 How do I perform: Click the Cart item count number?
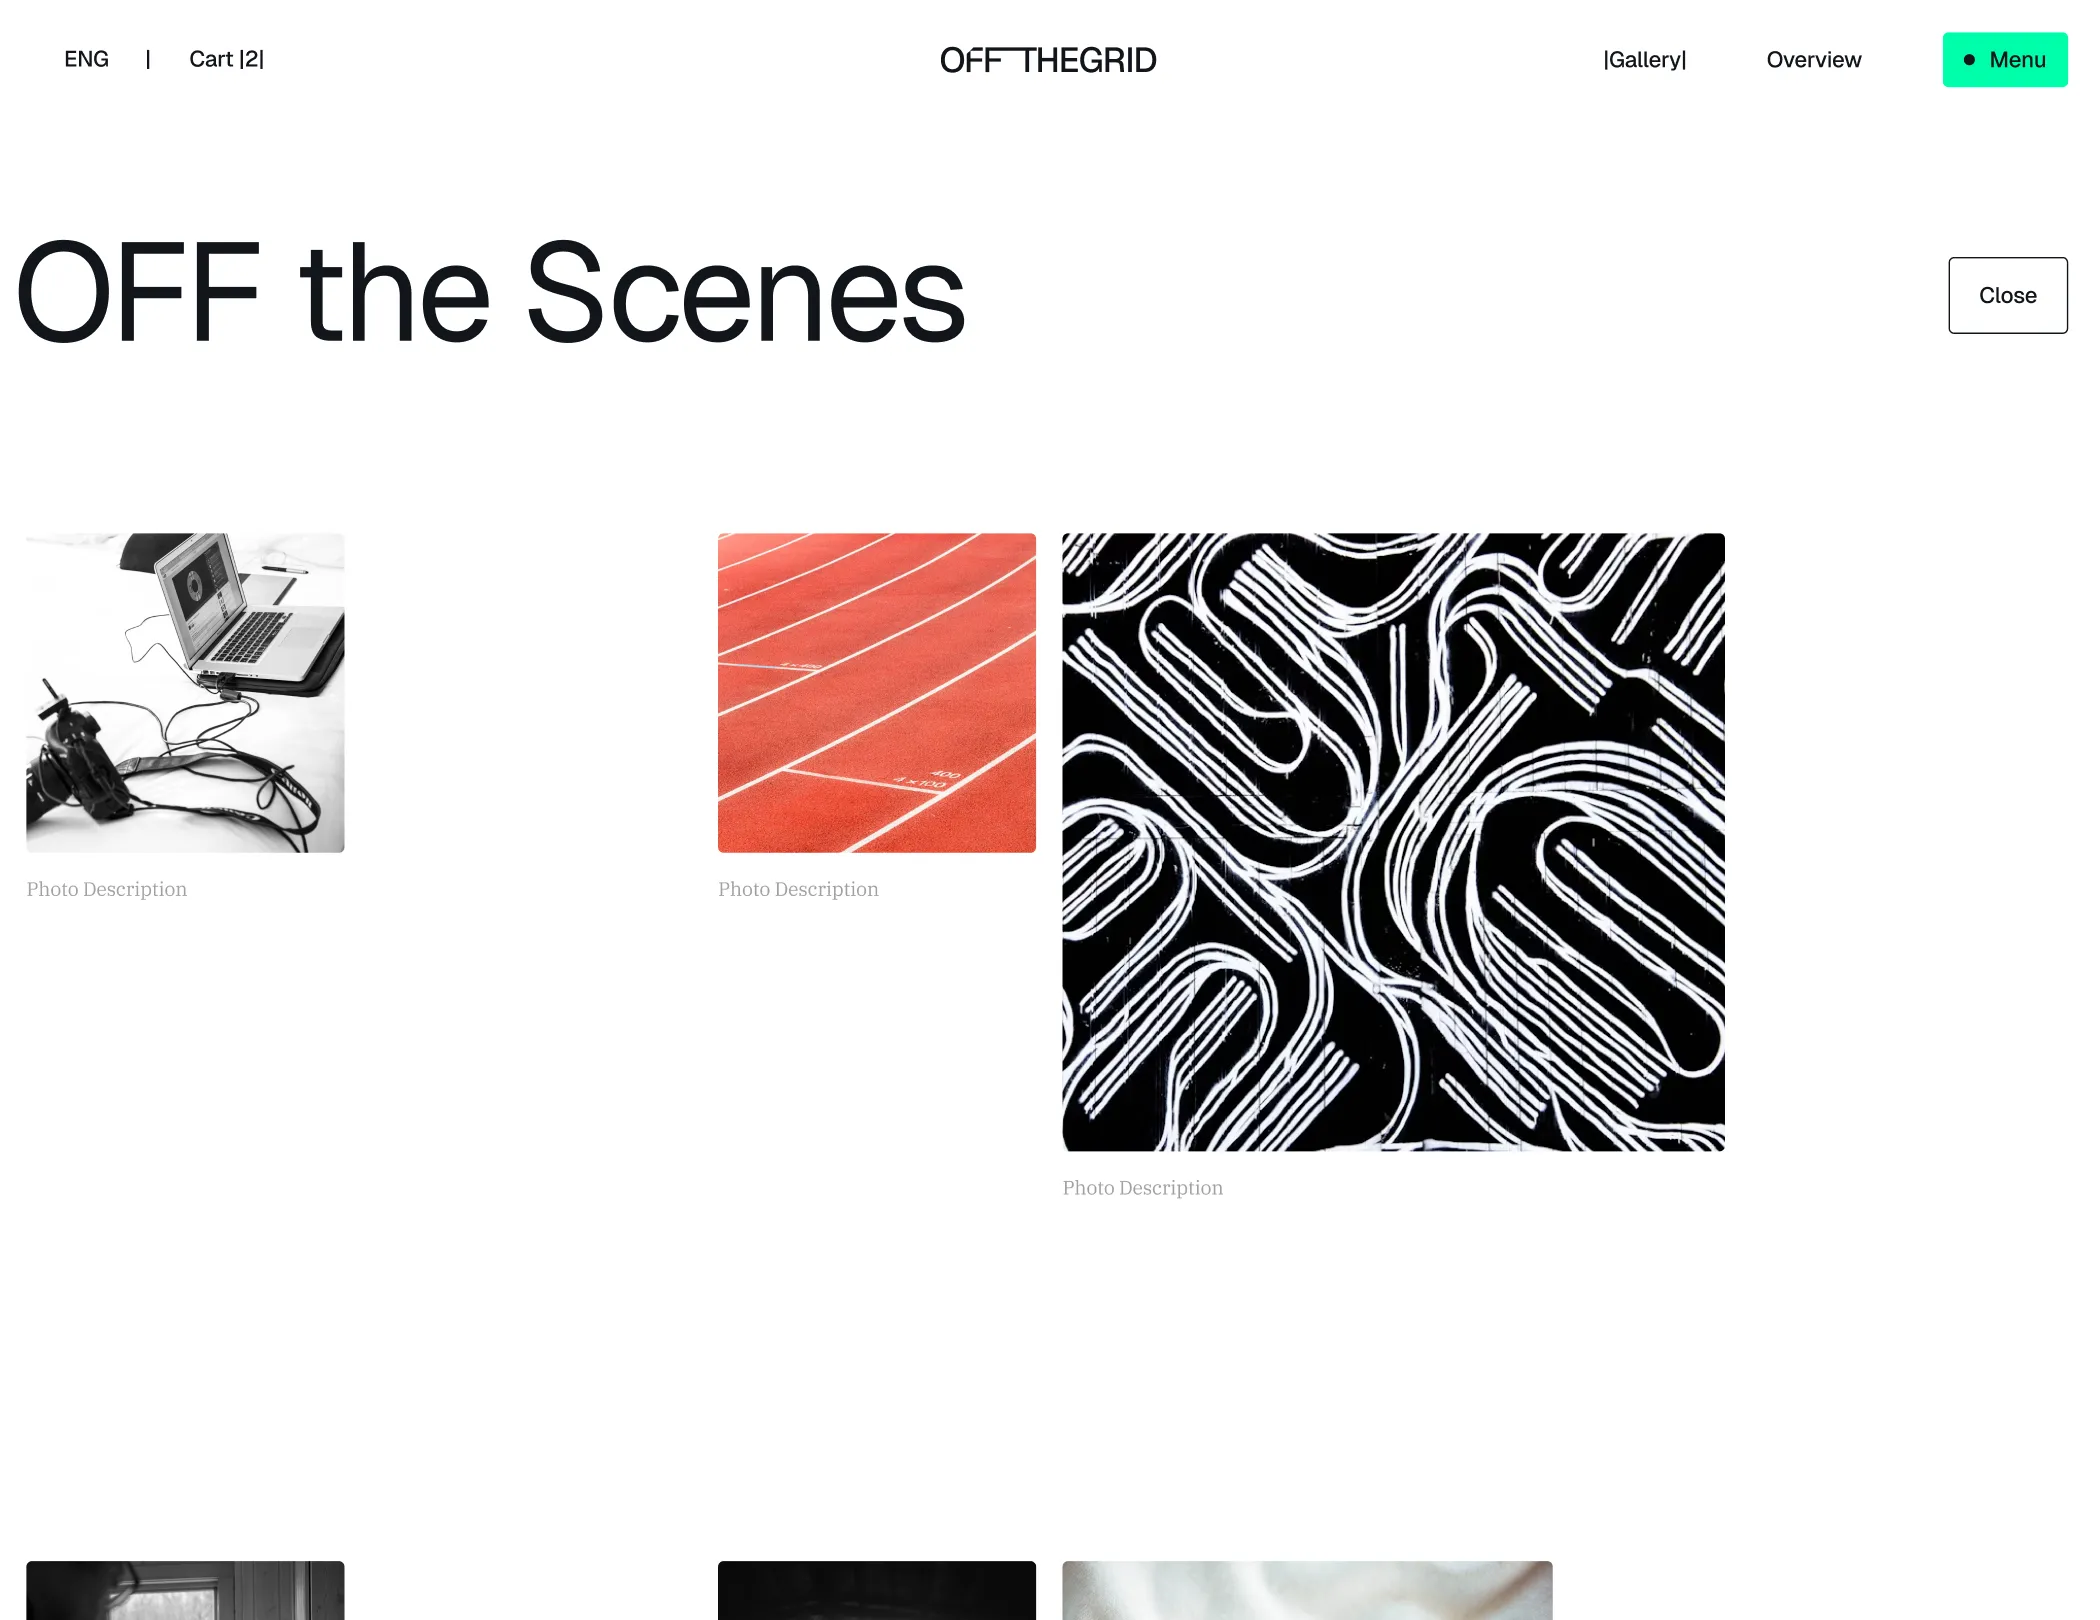251,59
